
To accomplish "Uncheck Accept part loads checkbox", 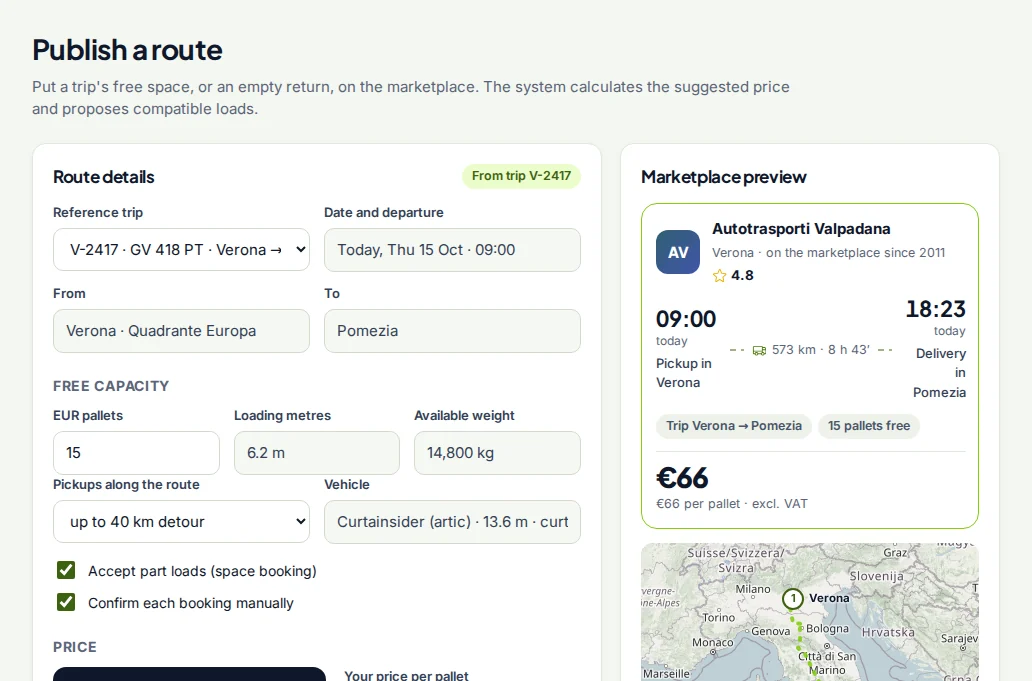I will (x=66, y=570).
